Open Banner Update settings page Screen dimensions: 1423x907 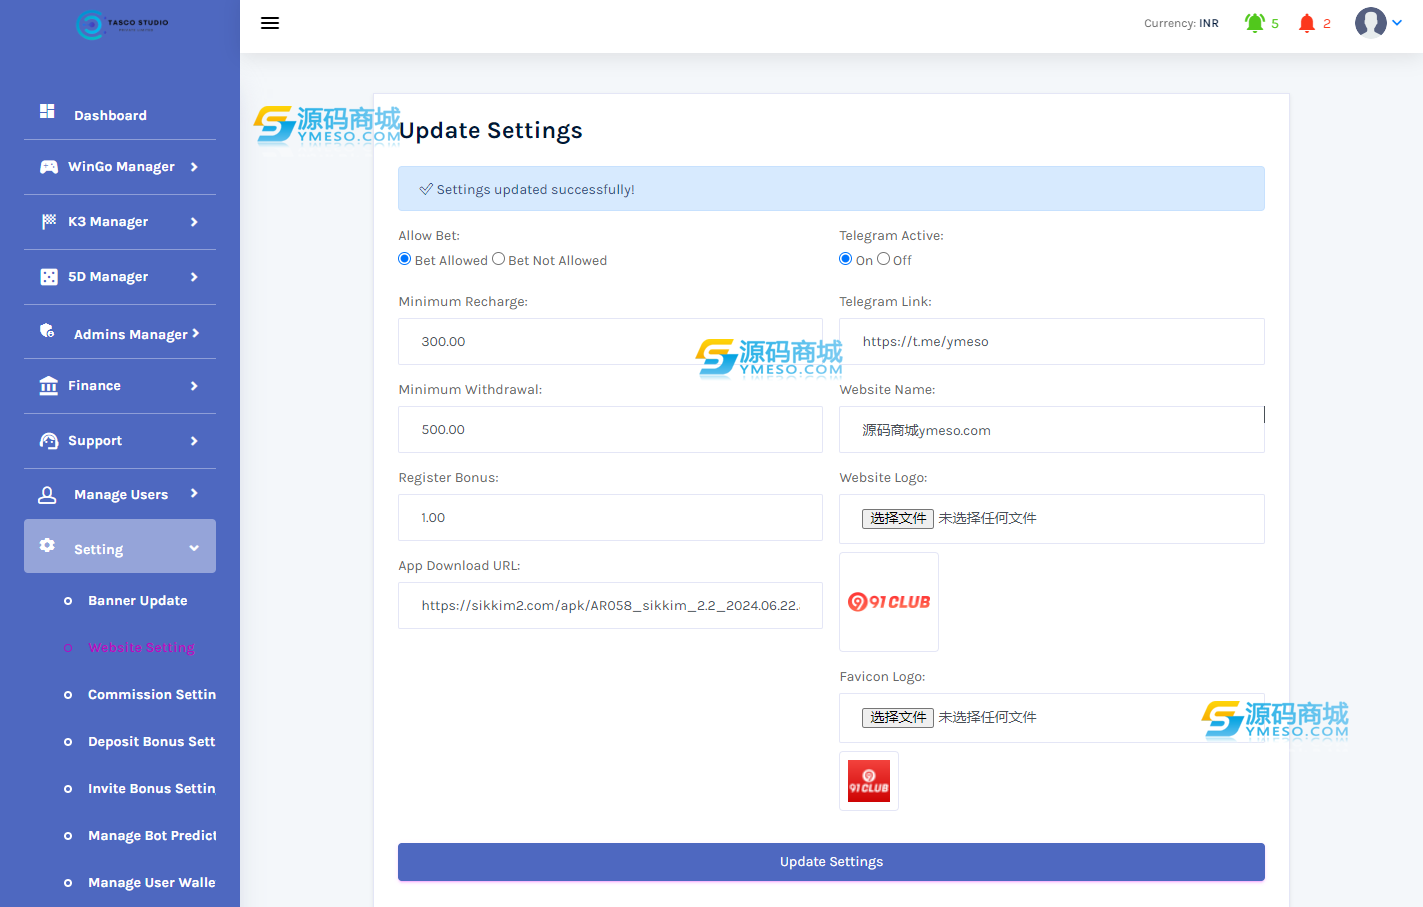click(137, 601)
